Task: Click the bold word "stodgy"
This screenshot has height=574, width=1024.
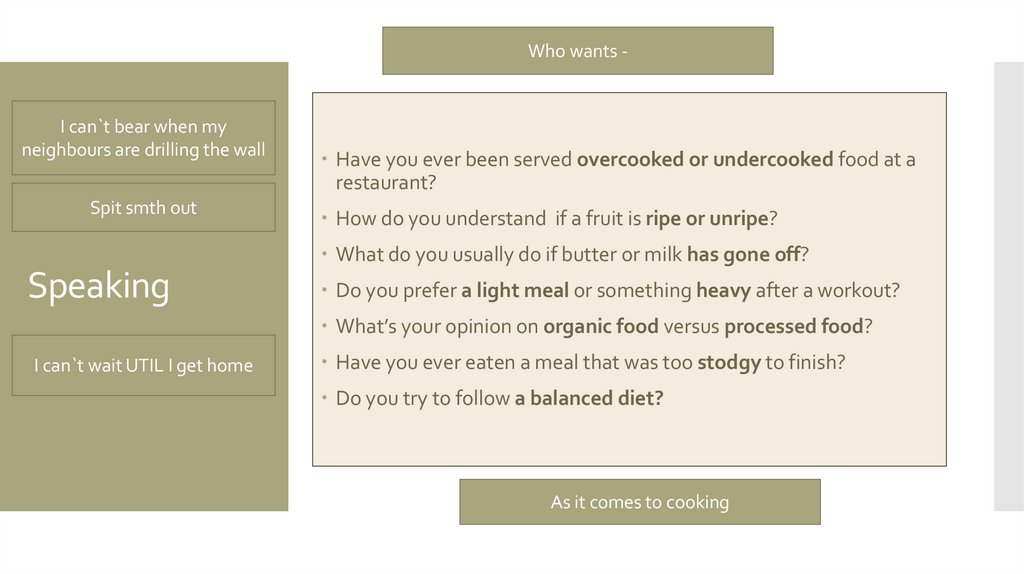Action: [x=728, y=362]
